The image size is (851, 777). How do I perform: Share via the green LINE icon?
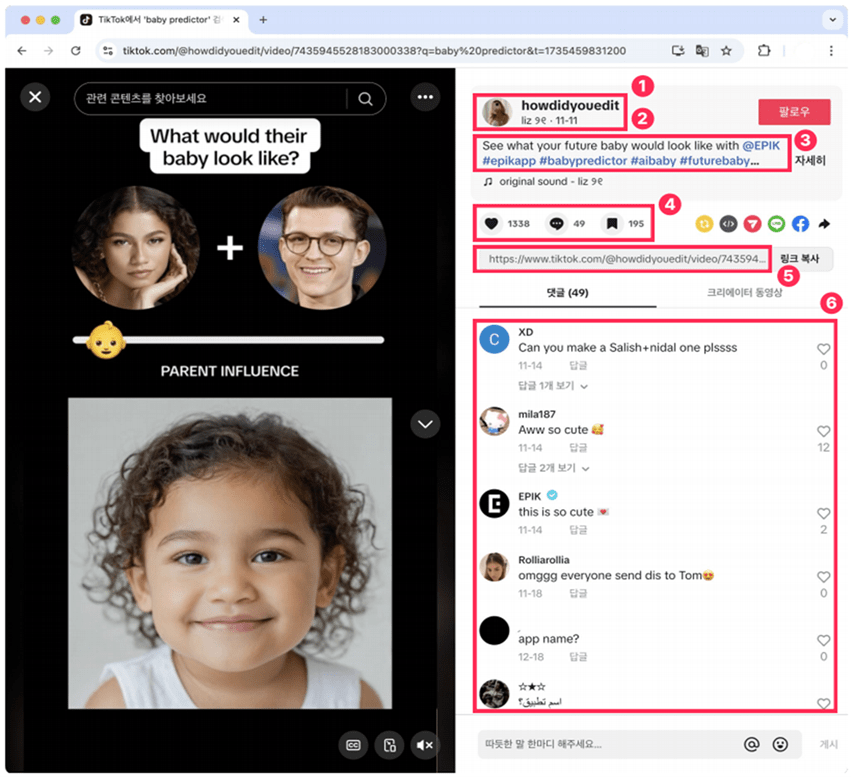point(777,224)
